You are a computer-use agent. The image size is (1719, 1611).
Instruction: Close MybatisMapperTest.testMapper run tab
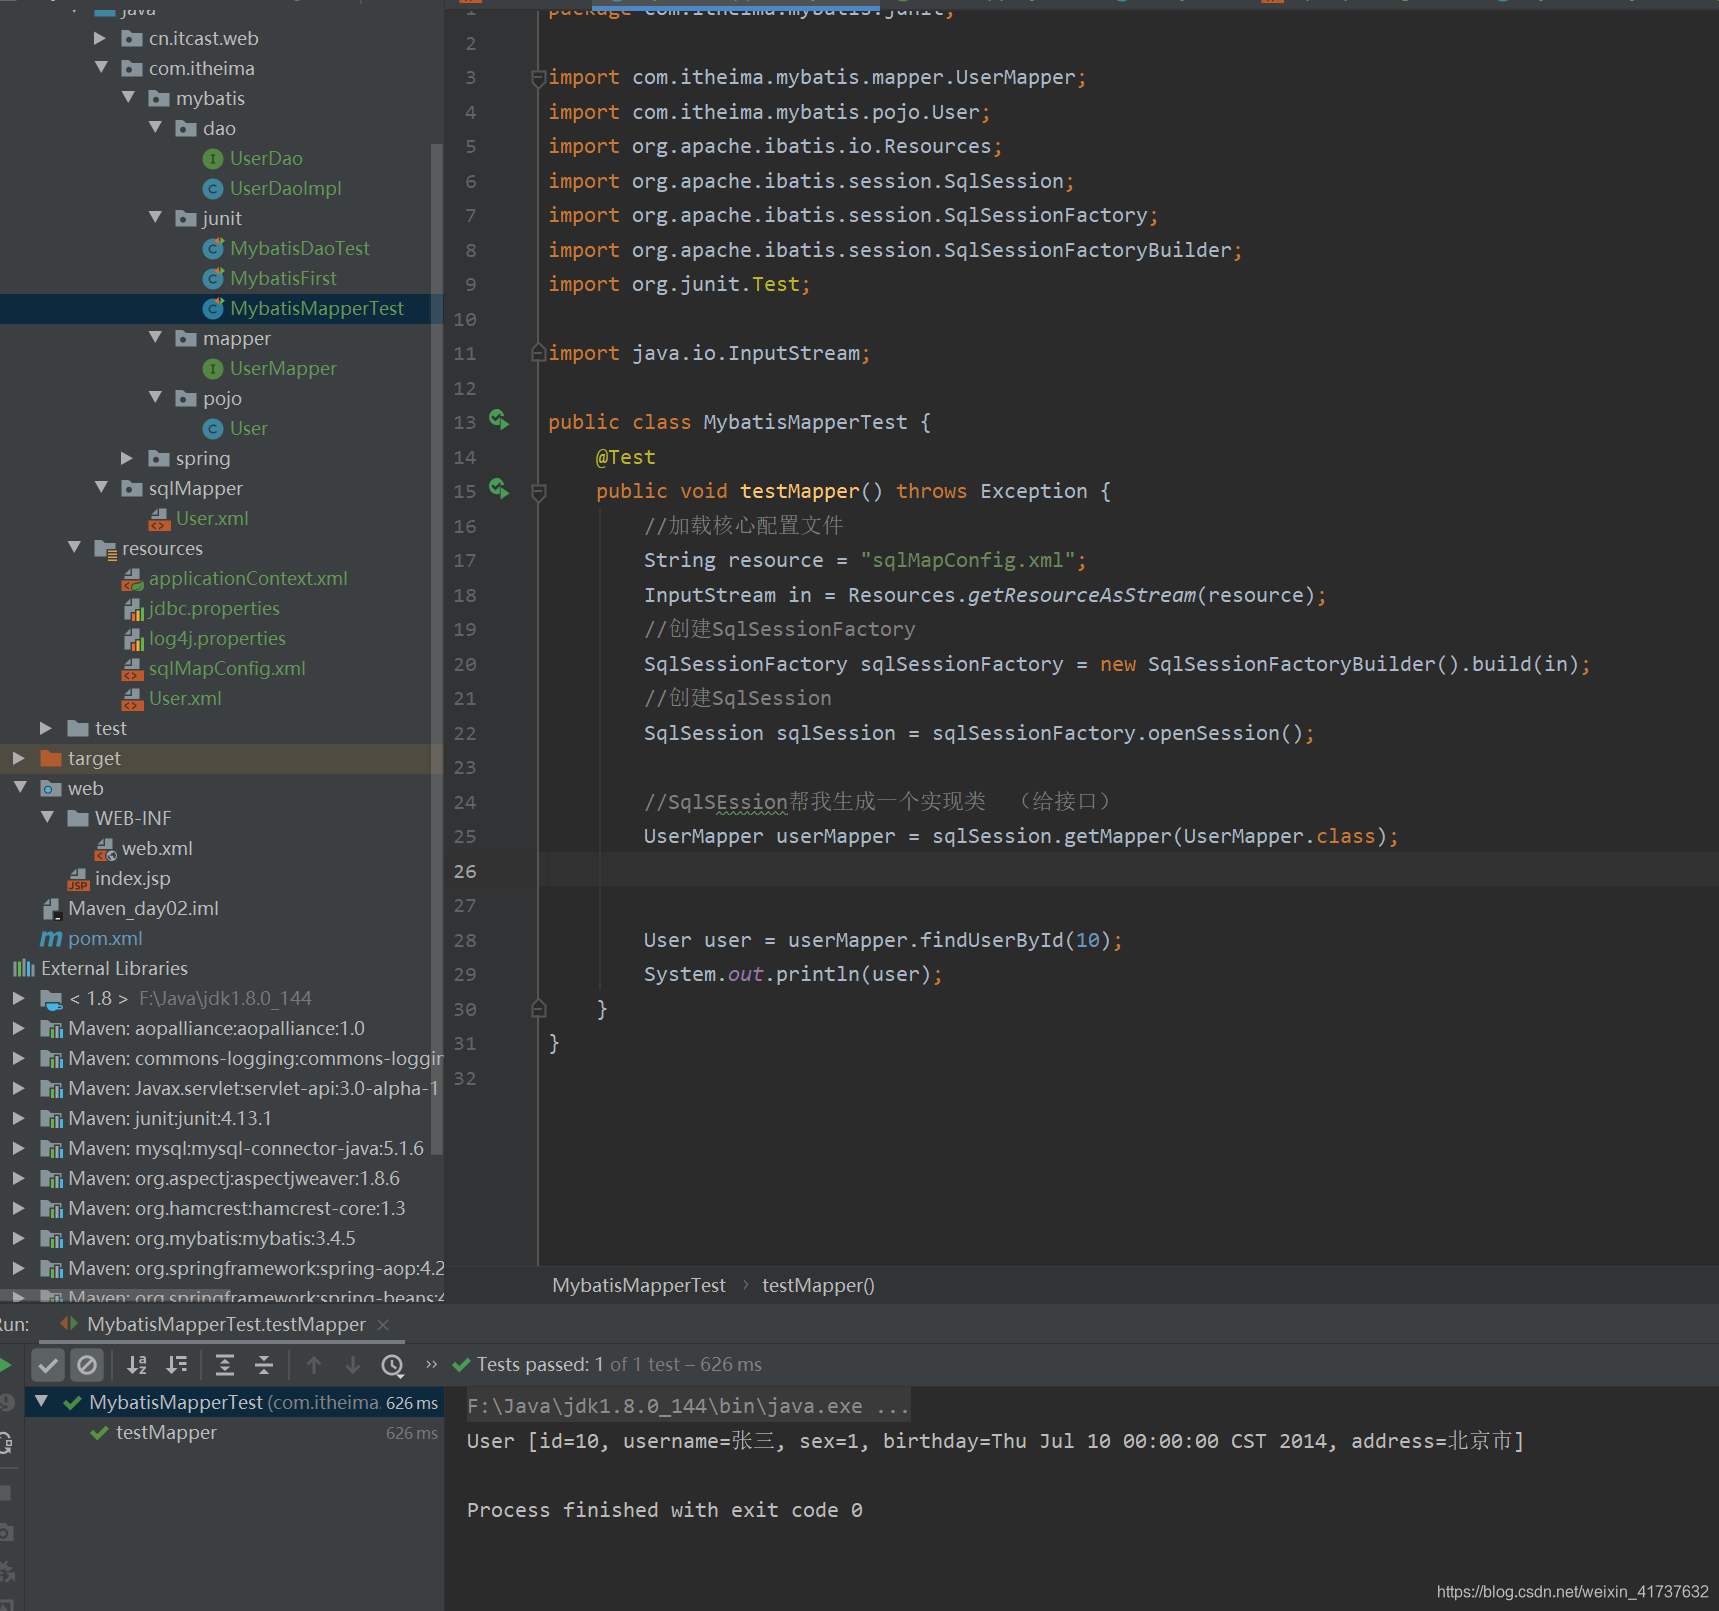tap(383, 1324)
